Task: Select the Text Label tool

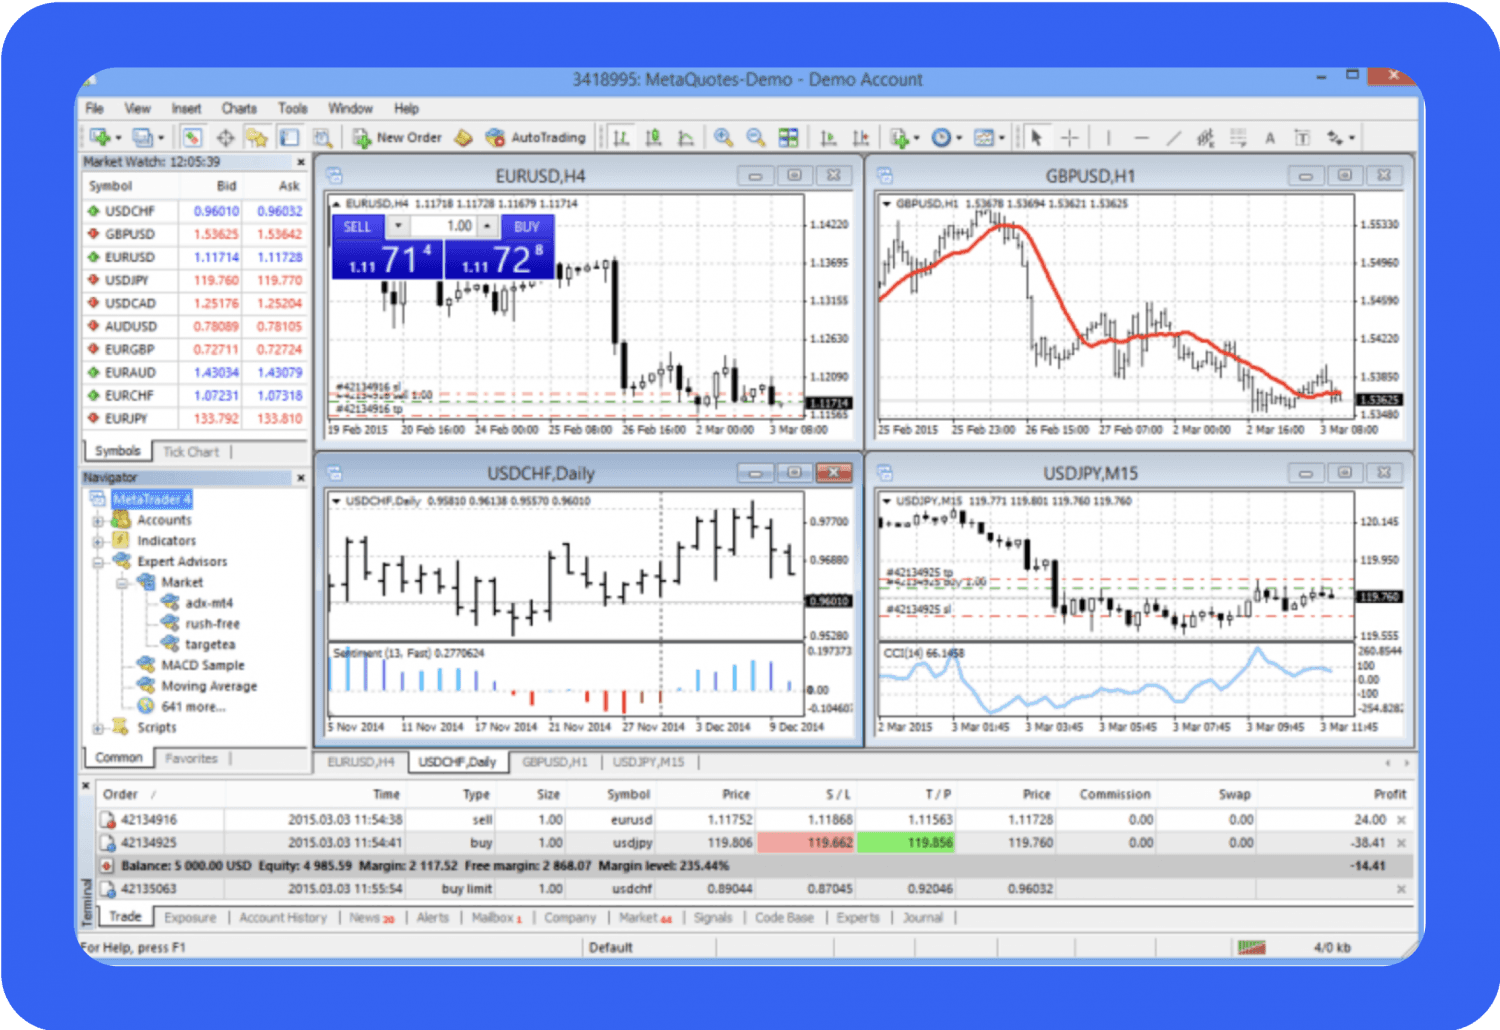Action: (1302, 137)
